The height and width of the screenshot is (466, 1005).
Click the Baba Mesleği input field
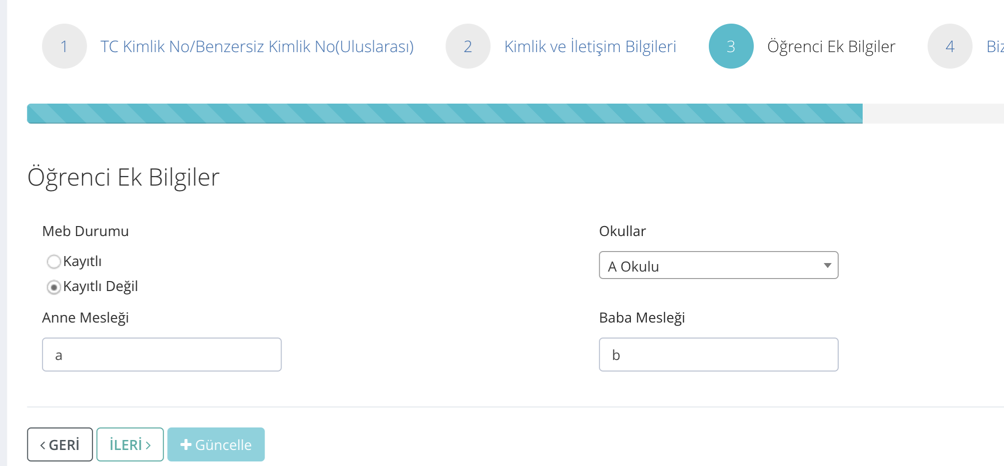(718, 355)
